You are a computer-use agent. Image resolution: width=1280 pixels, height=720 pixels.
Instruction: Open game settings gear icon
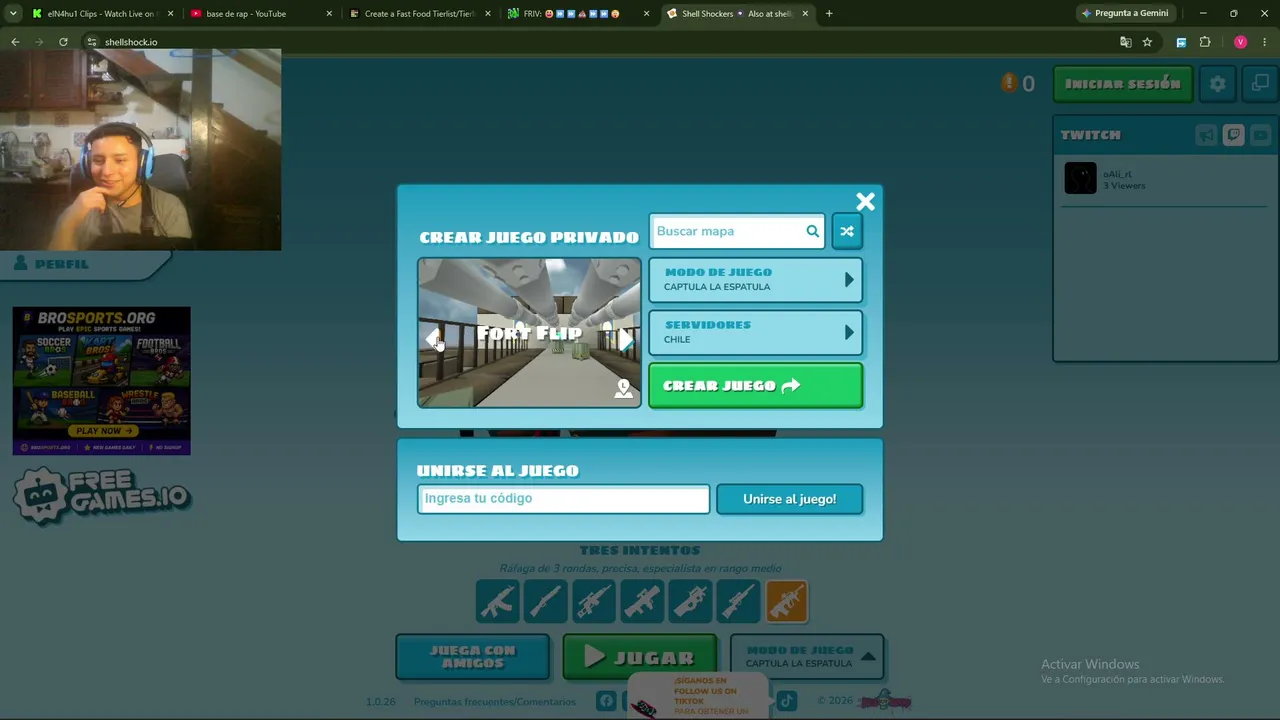pos(1217,84)
